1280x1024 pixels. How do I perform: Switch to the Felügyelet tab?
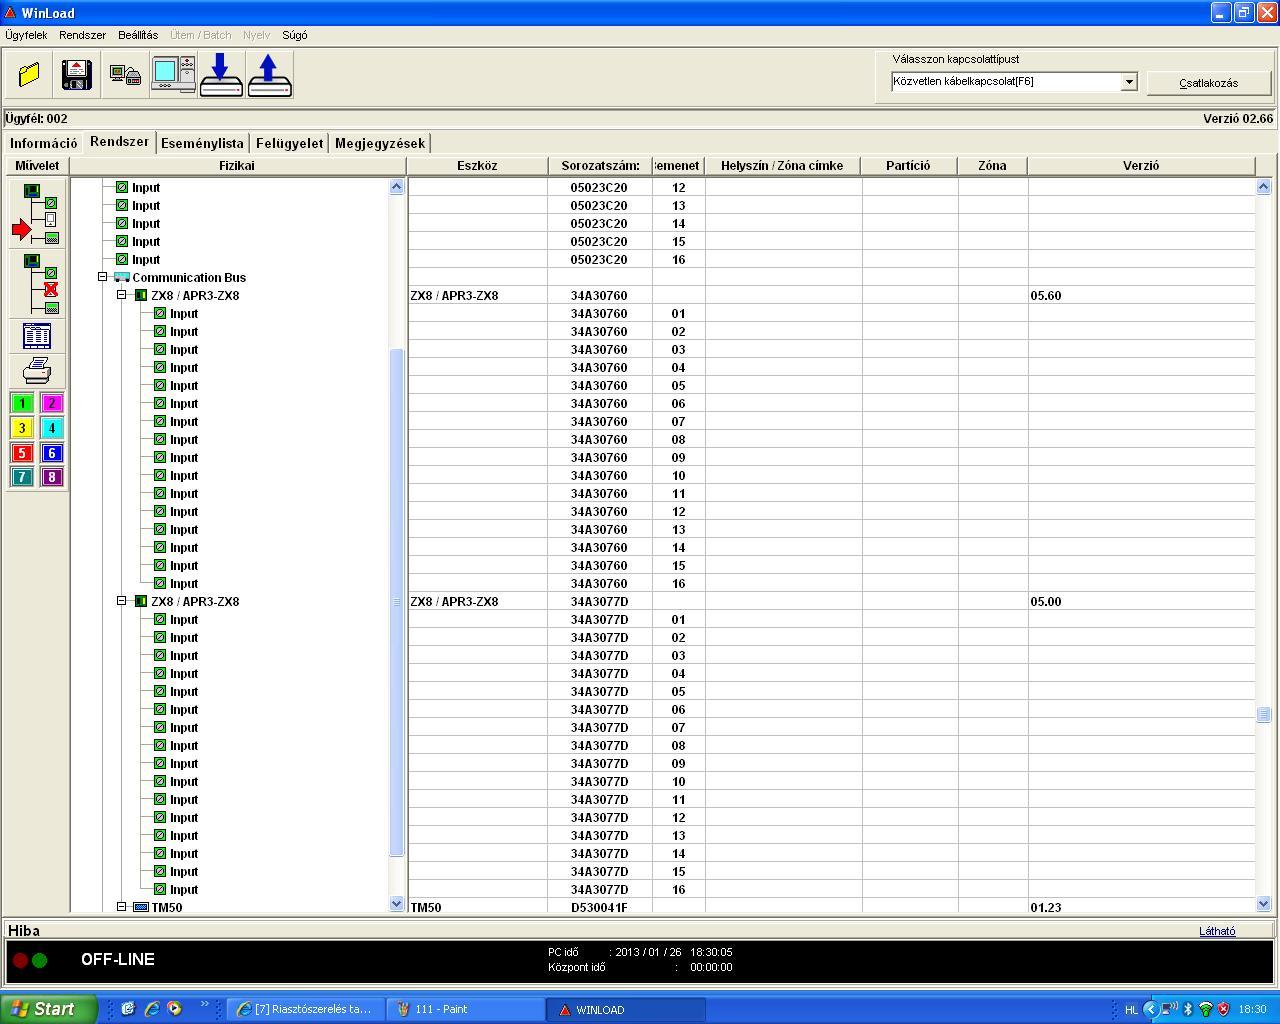coord(289,143)
